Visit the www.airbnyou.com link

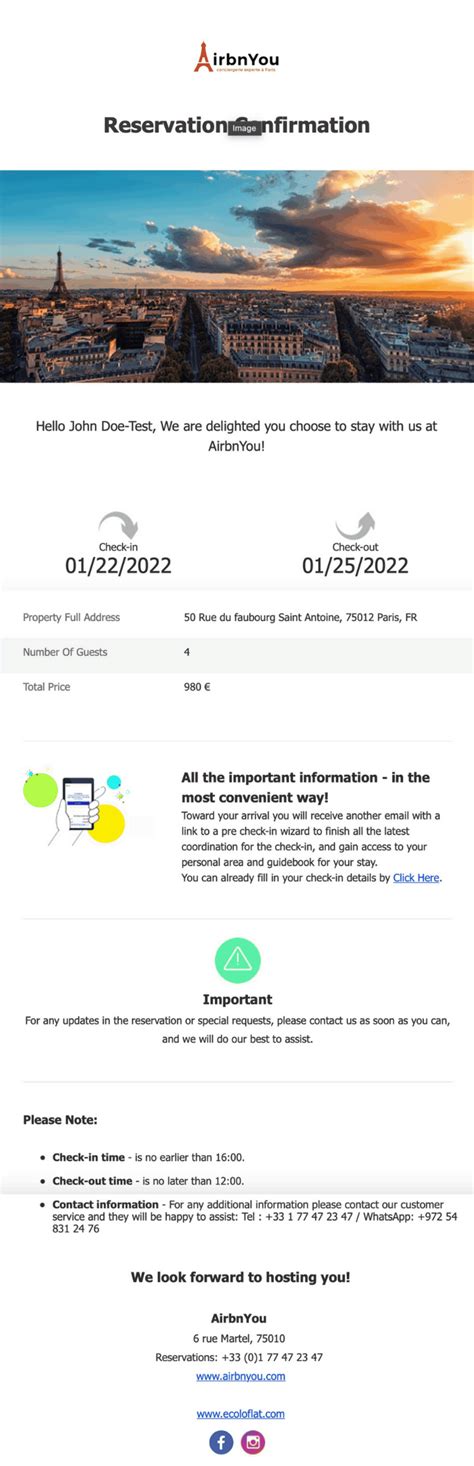click(240, 1376)
